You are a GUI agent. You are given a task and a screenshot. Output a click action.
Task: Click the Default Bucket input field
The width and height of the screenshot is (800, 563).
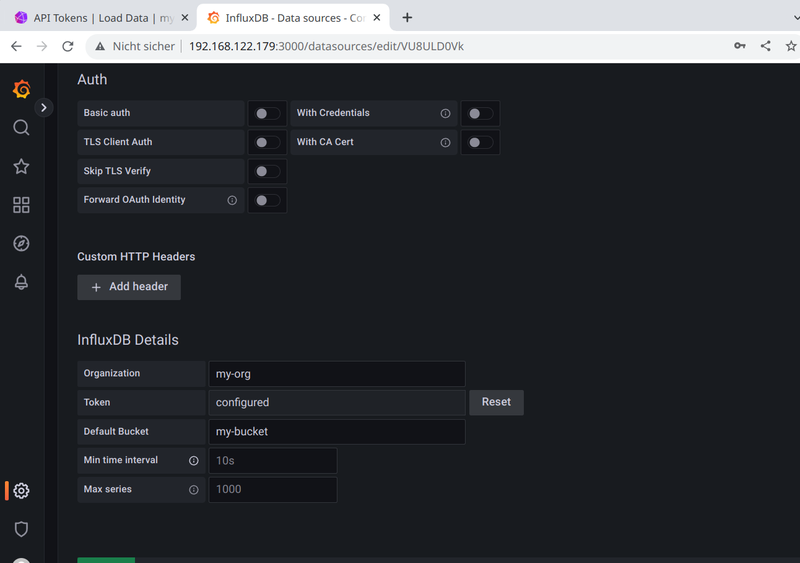(x=337, y=431)
